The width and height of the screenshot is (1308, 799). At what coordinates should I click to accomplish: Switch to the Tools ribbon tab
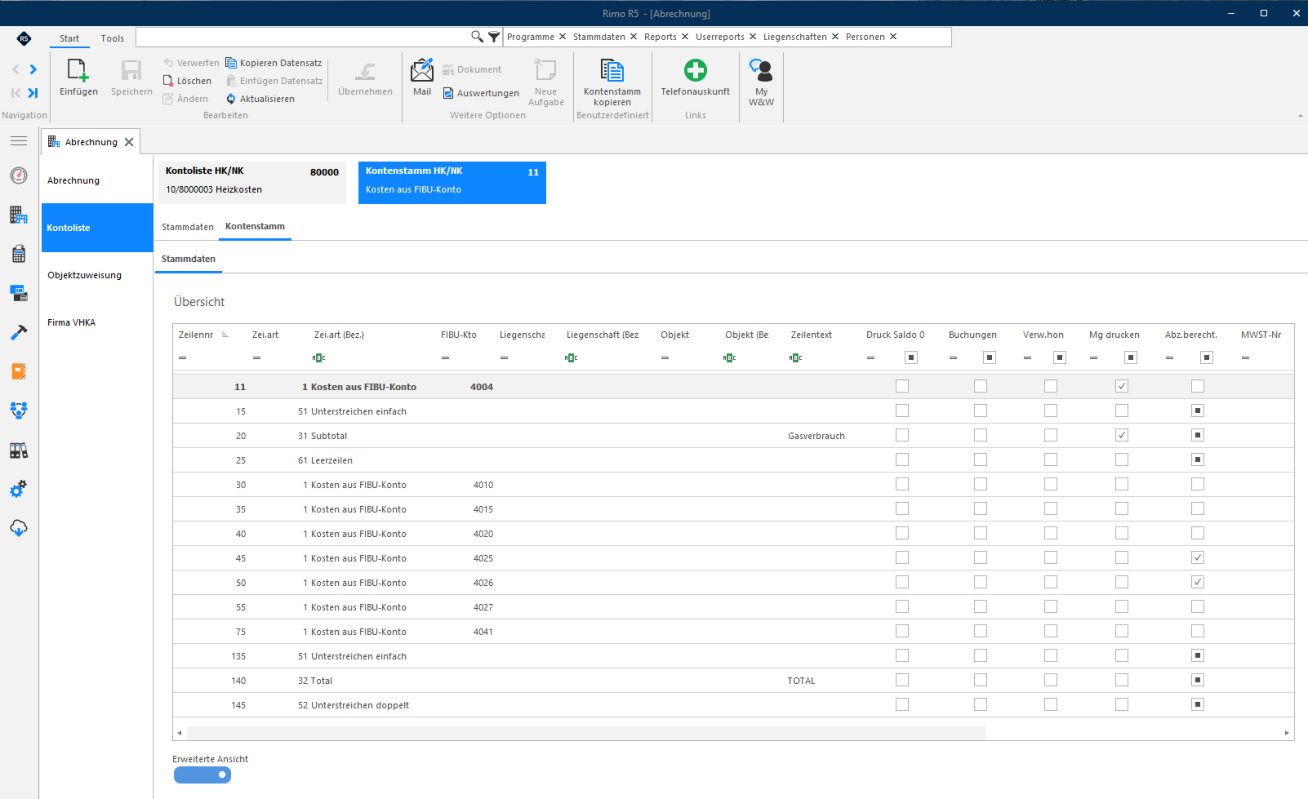click(x=112, y=38)
